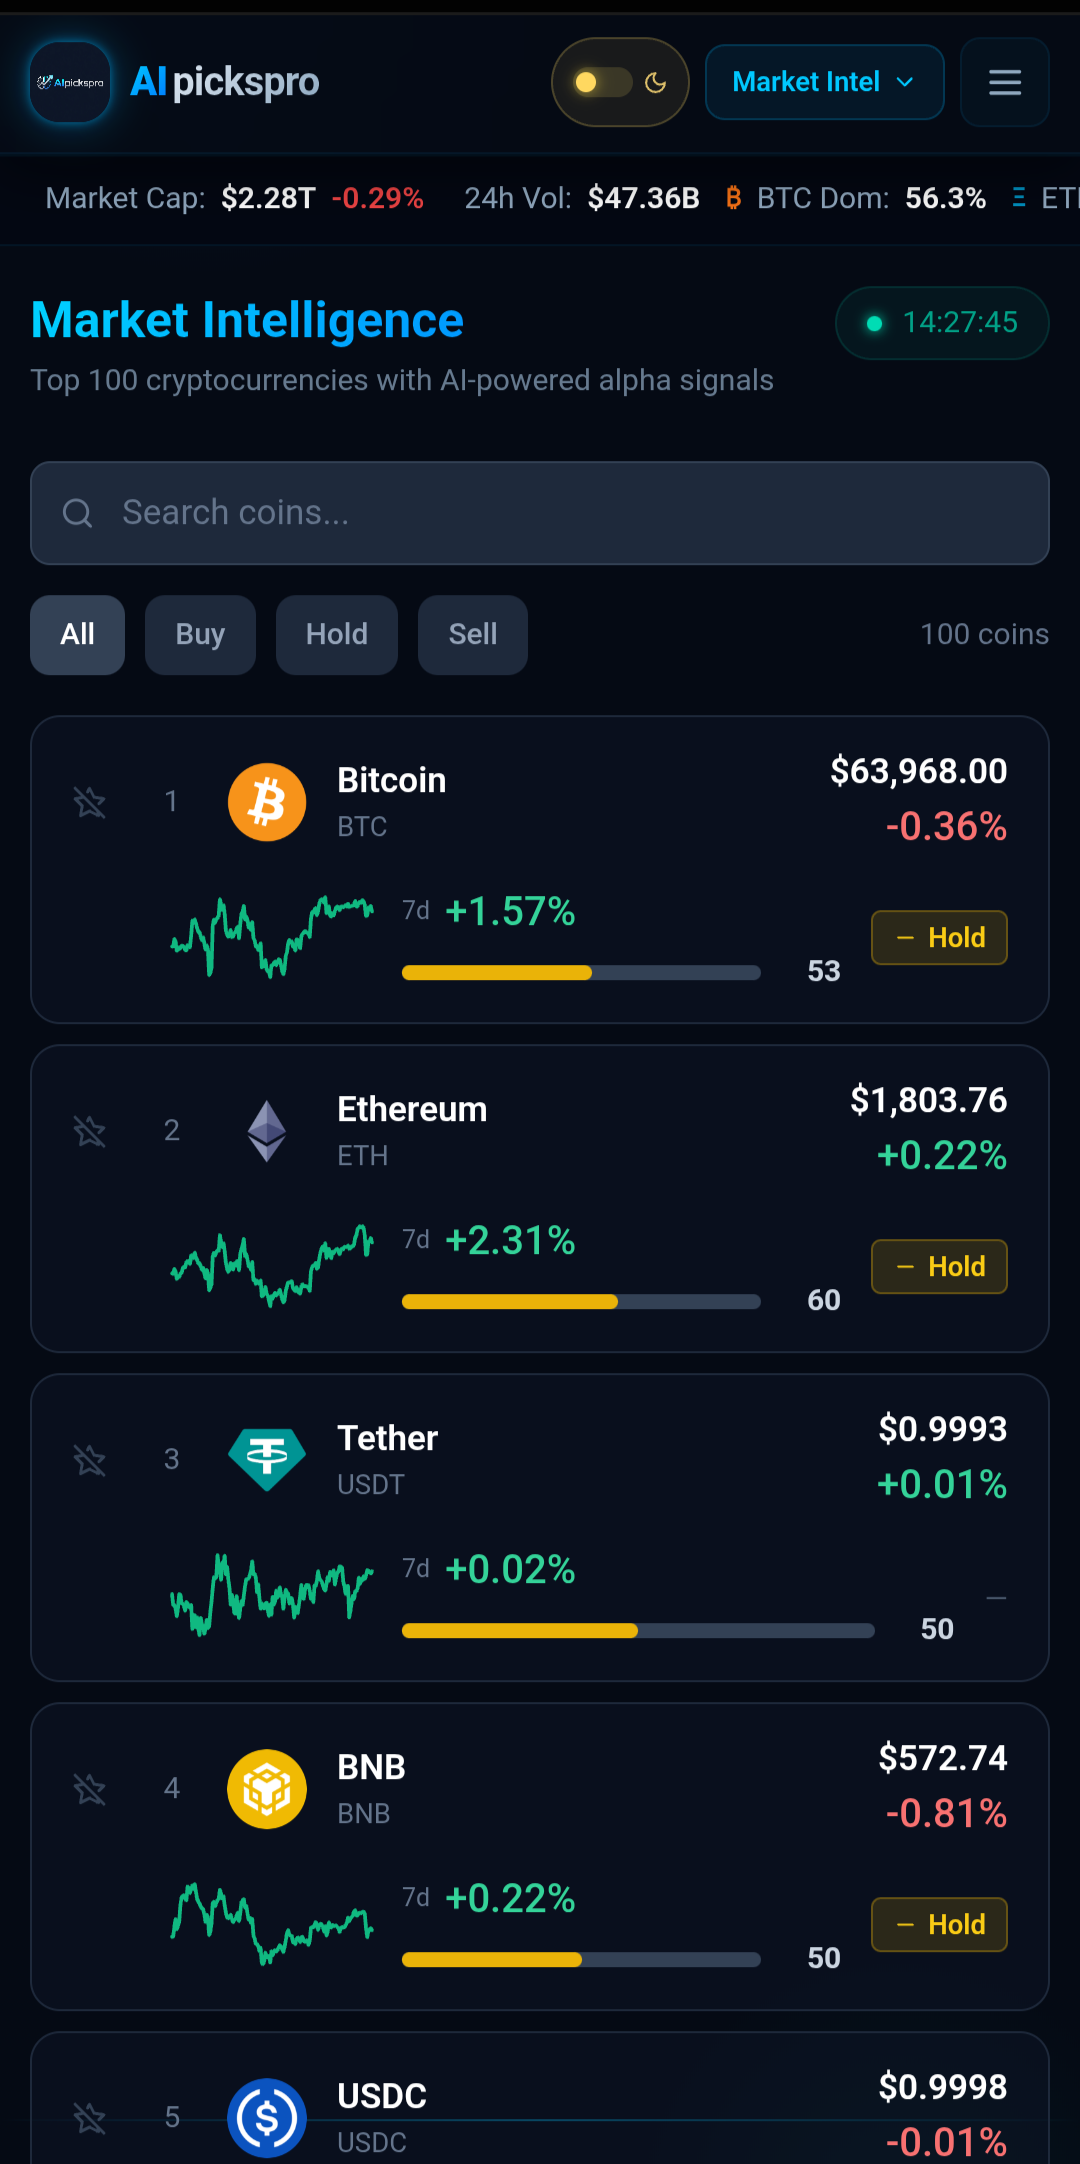Focus the Search coins input field
Screen dimensions: 1080x2164
point(540,513)
